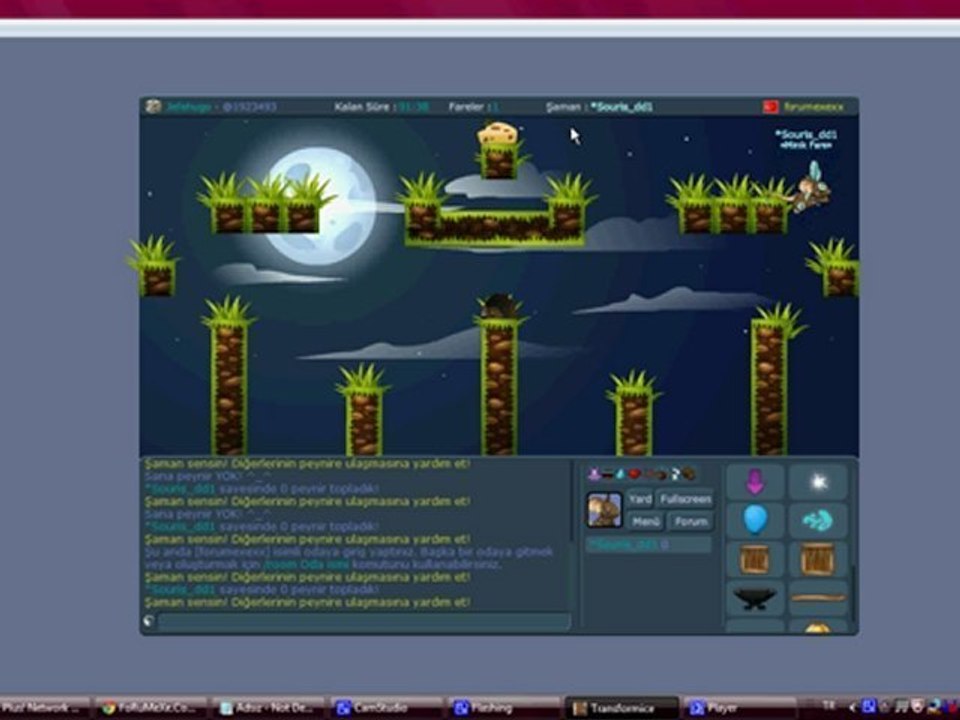Select the wooden plank shaman item
This screenshot has width=960, height=720.
pos(819,598)
